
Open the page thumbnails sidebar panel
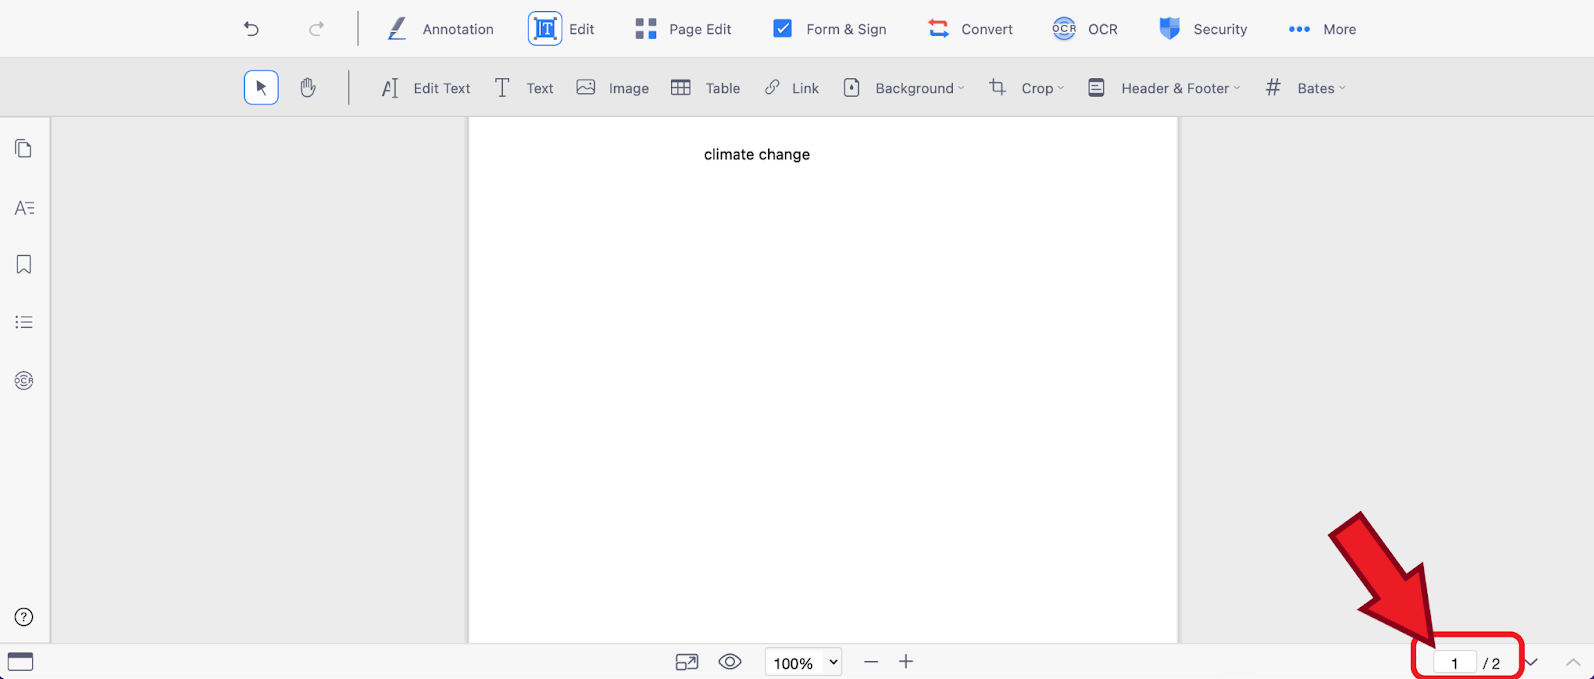click(24, 149)
